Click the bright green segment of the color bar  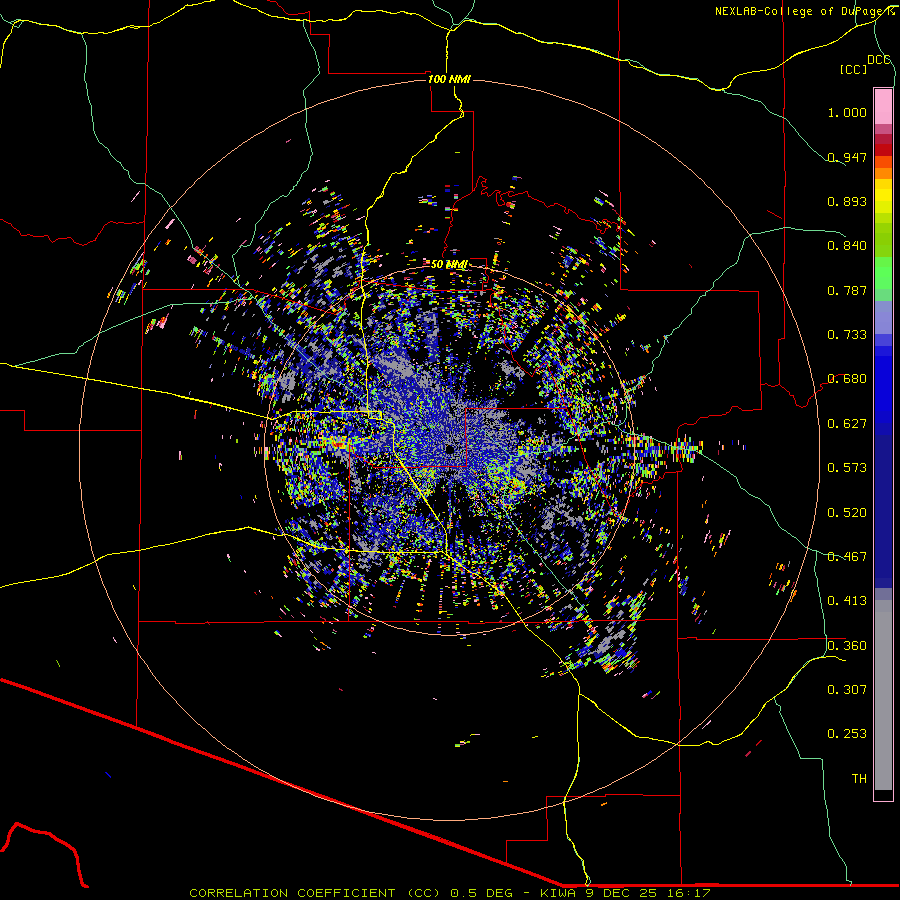(883, 273)
